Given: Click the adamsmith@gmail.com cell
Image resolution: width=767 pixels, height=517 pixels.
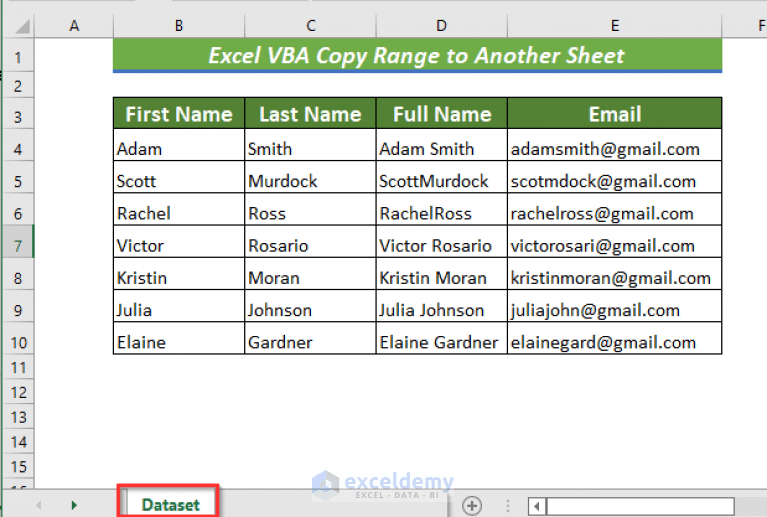Looking at the screenshot, I should click(614, 145).
